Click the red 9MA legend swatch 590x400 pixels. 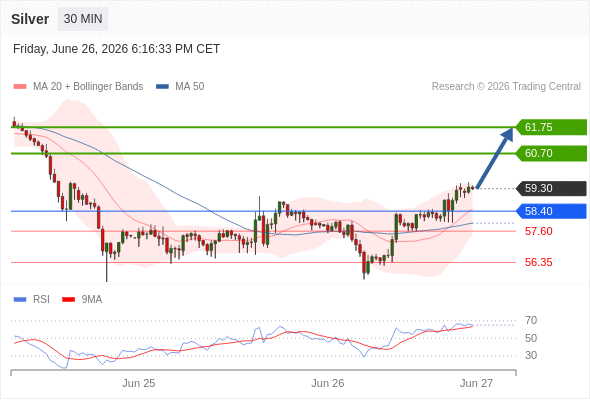[68, 300]
